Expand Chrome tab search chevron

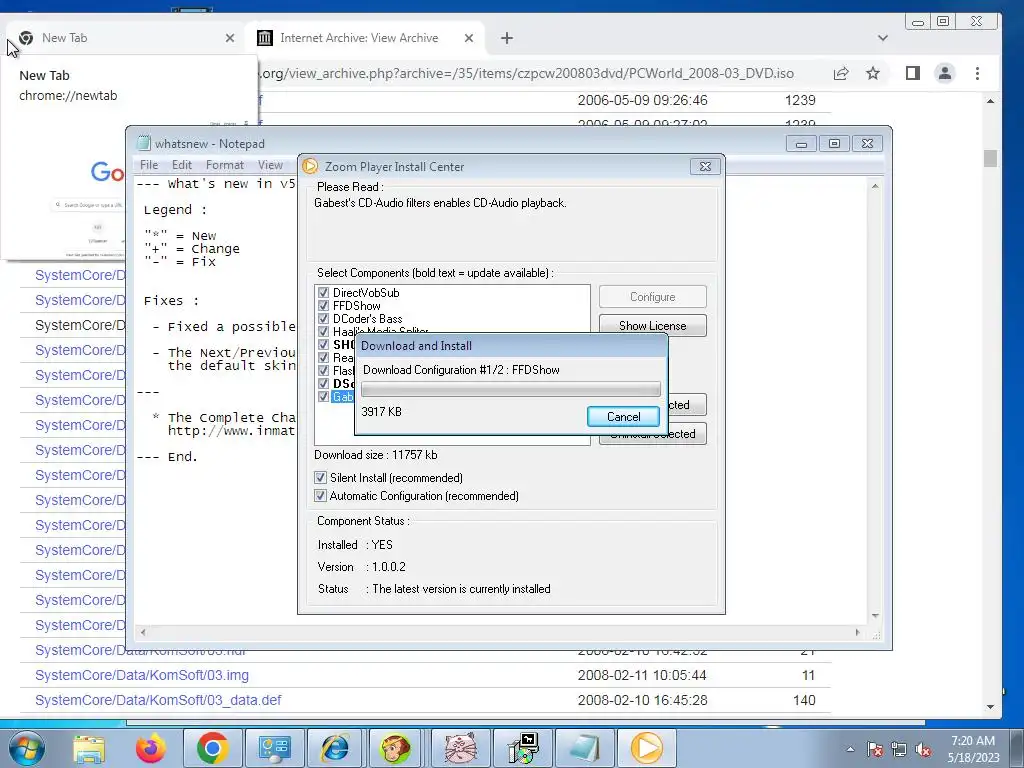click(883, 38)
